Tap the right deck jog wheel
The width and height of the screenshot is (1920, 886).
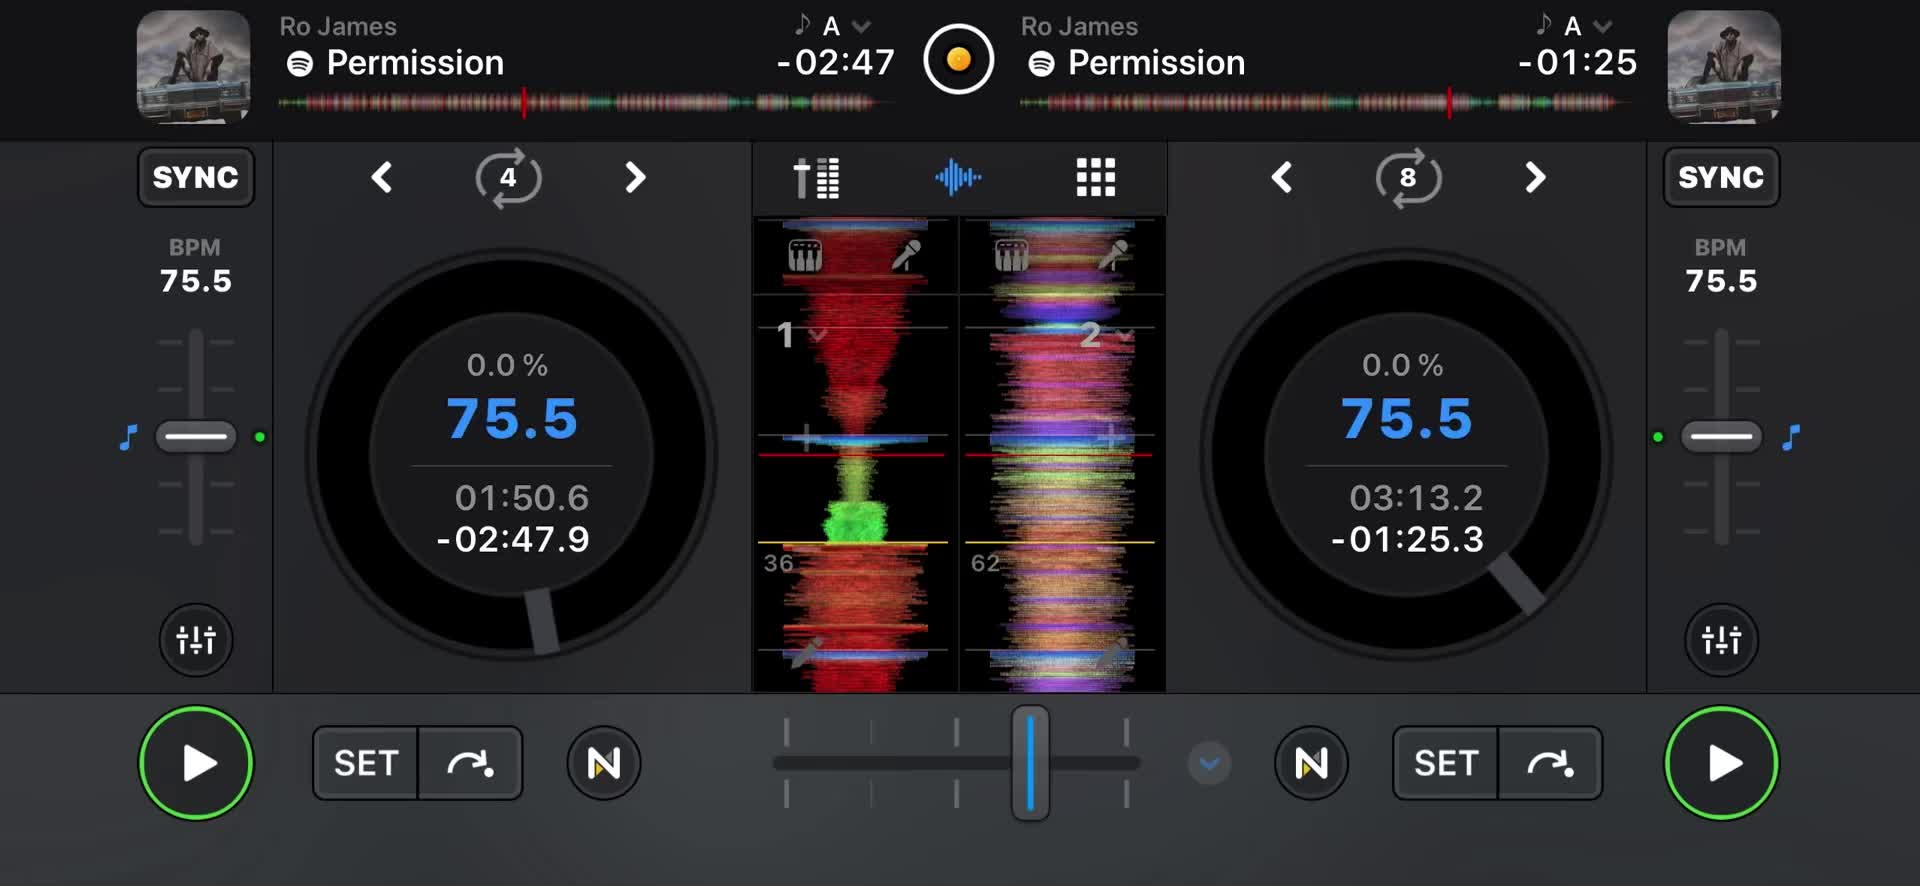point(1406,455)
